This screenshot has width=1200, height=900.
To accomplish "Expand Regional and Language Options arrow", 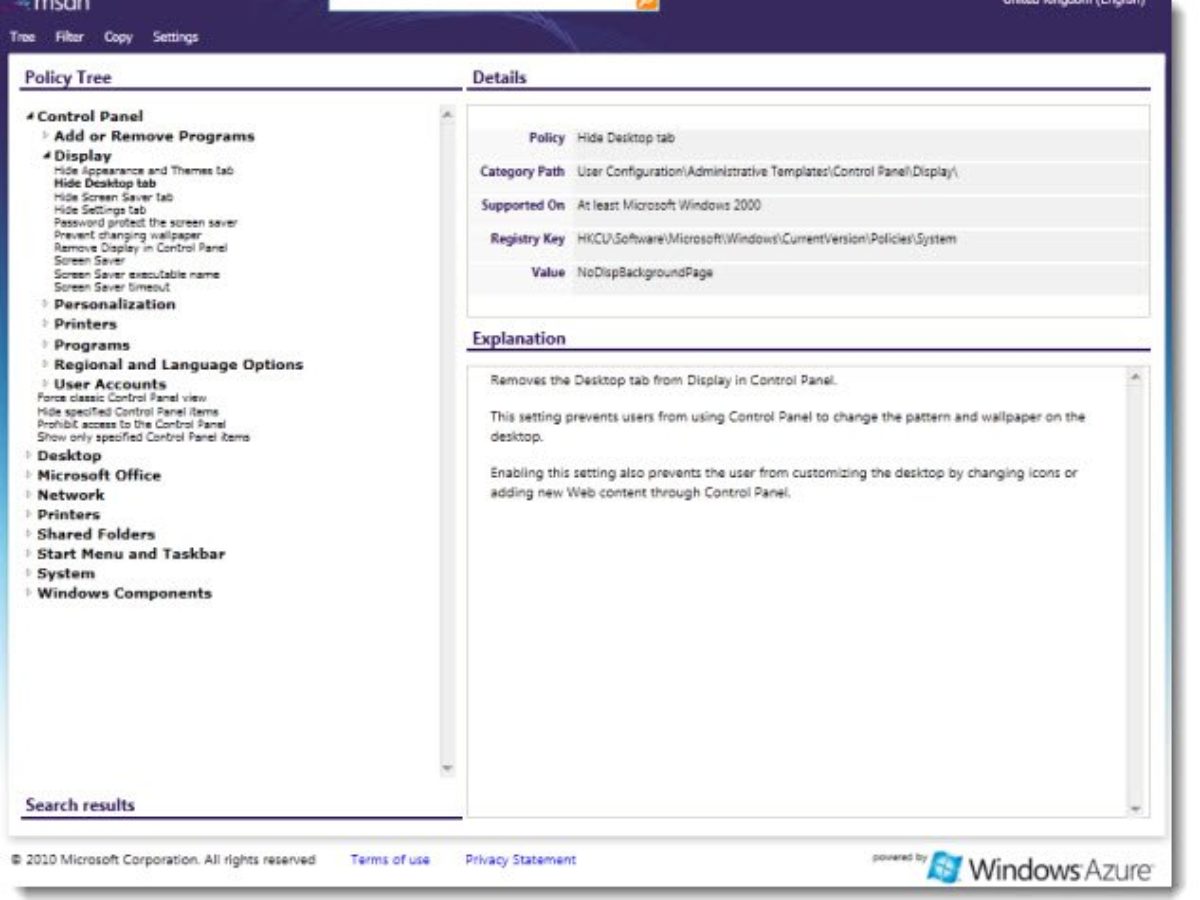I will [46, 364].
